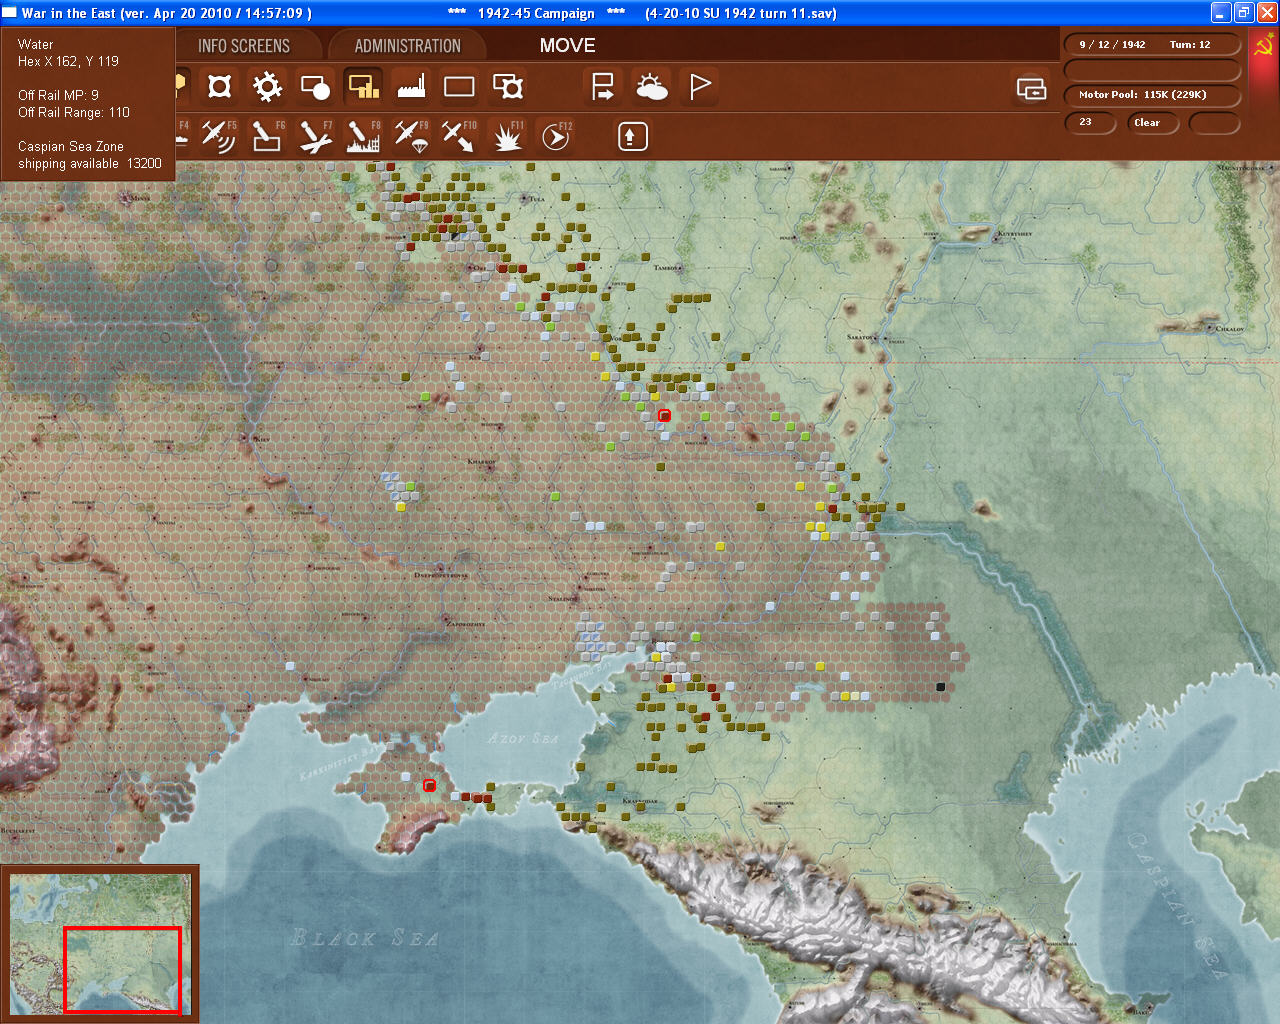The width and height of the screenshot is (1280, 1024).
Task: Click the Soviet hammer and sickle flag
Action: (1263, 46)
